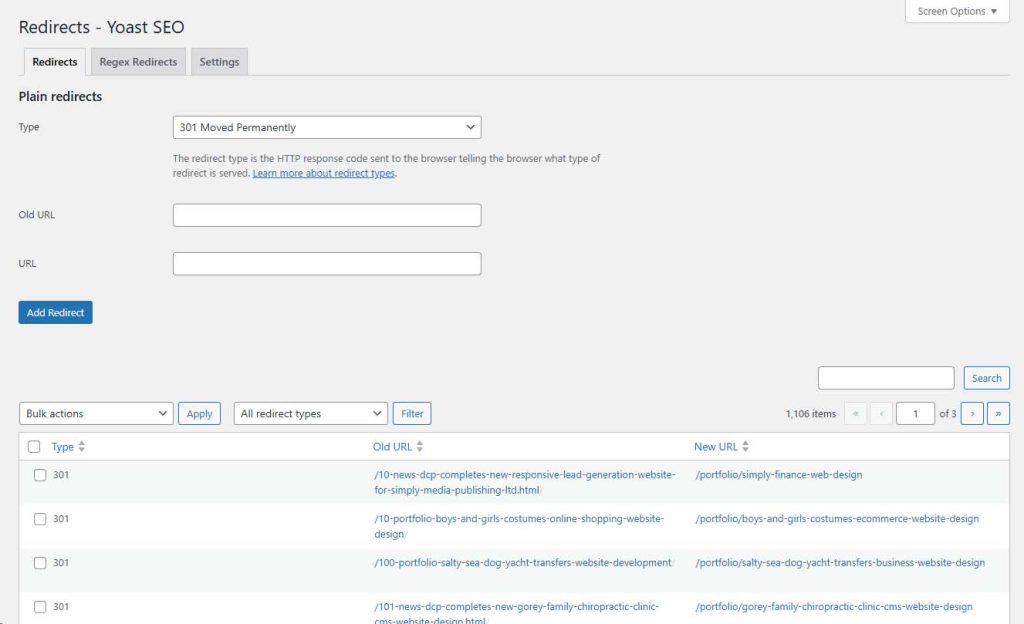Viewport: 1024px width, 624px height.
Task: Apply the redirect type filter with Filter button
Action: coord(411,413)
